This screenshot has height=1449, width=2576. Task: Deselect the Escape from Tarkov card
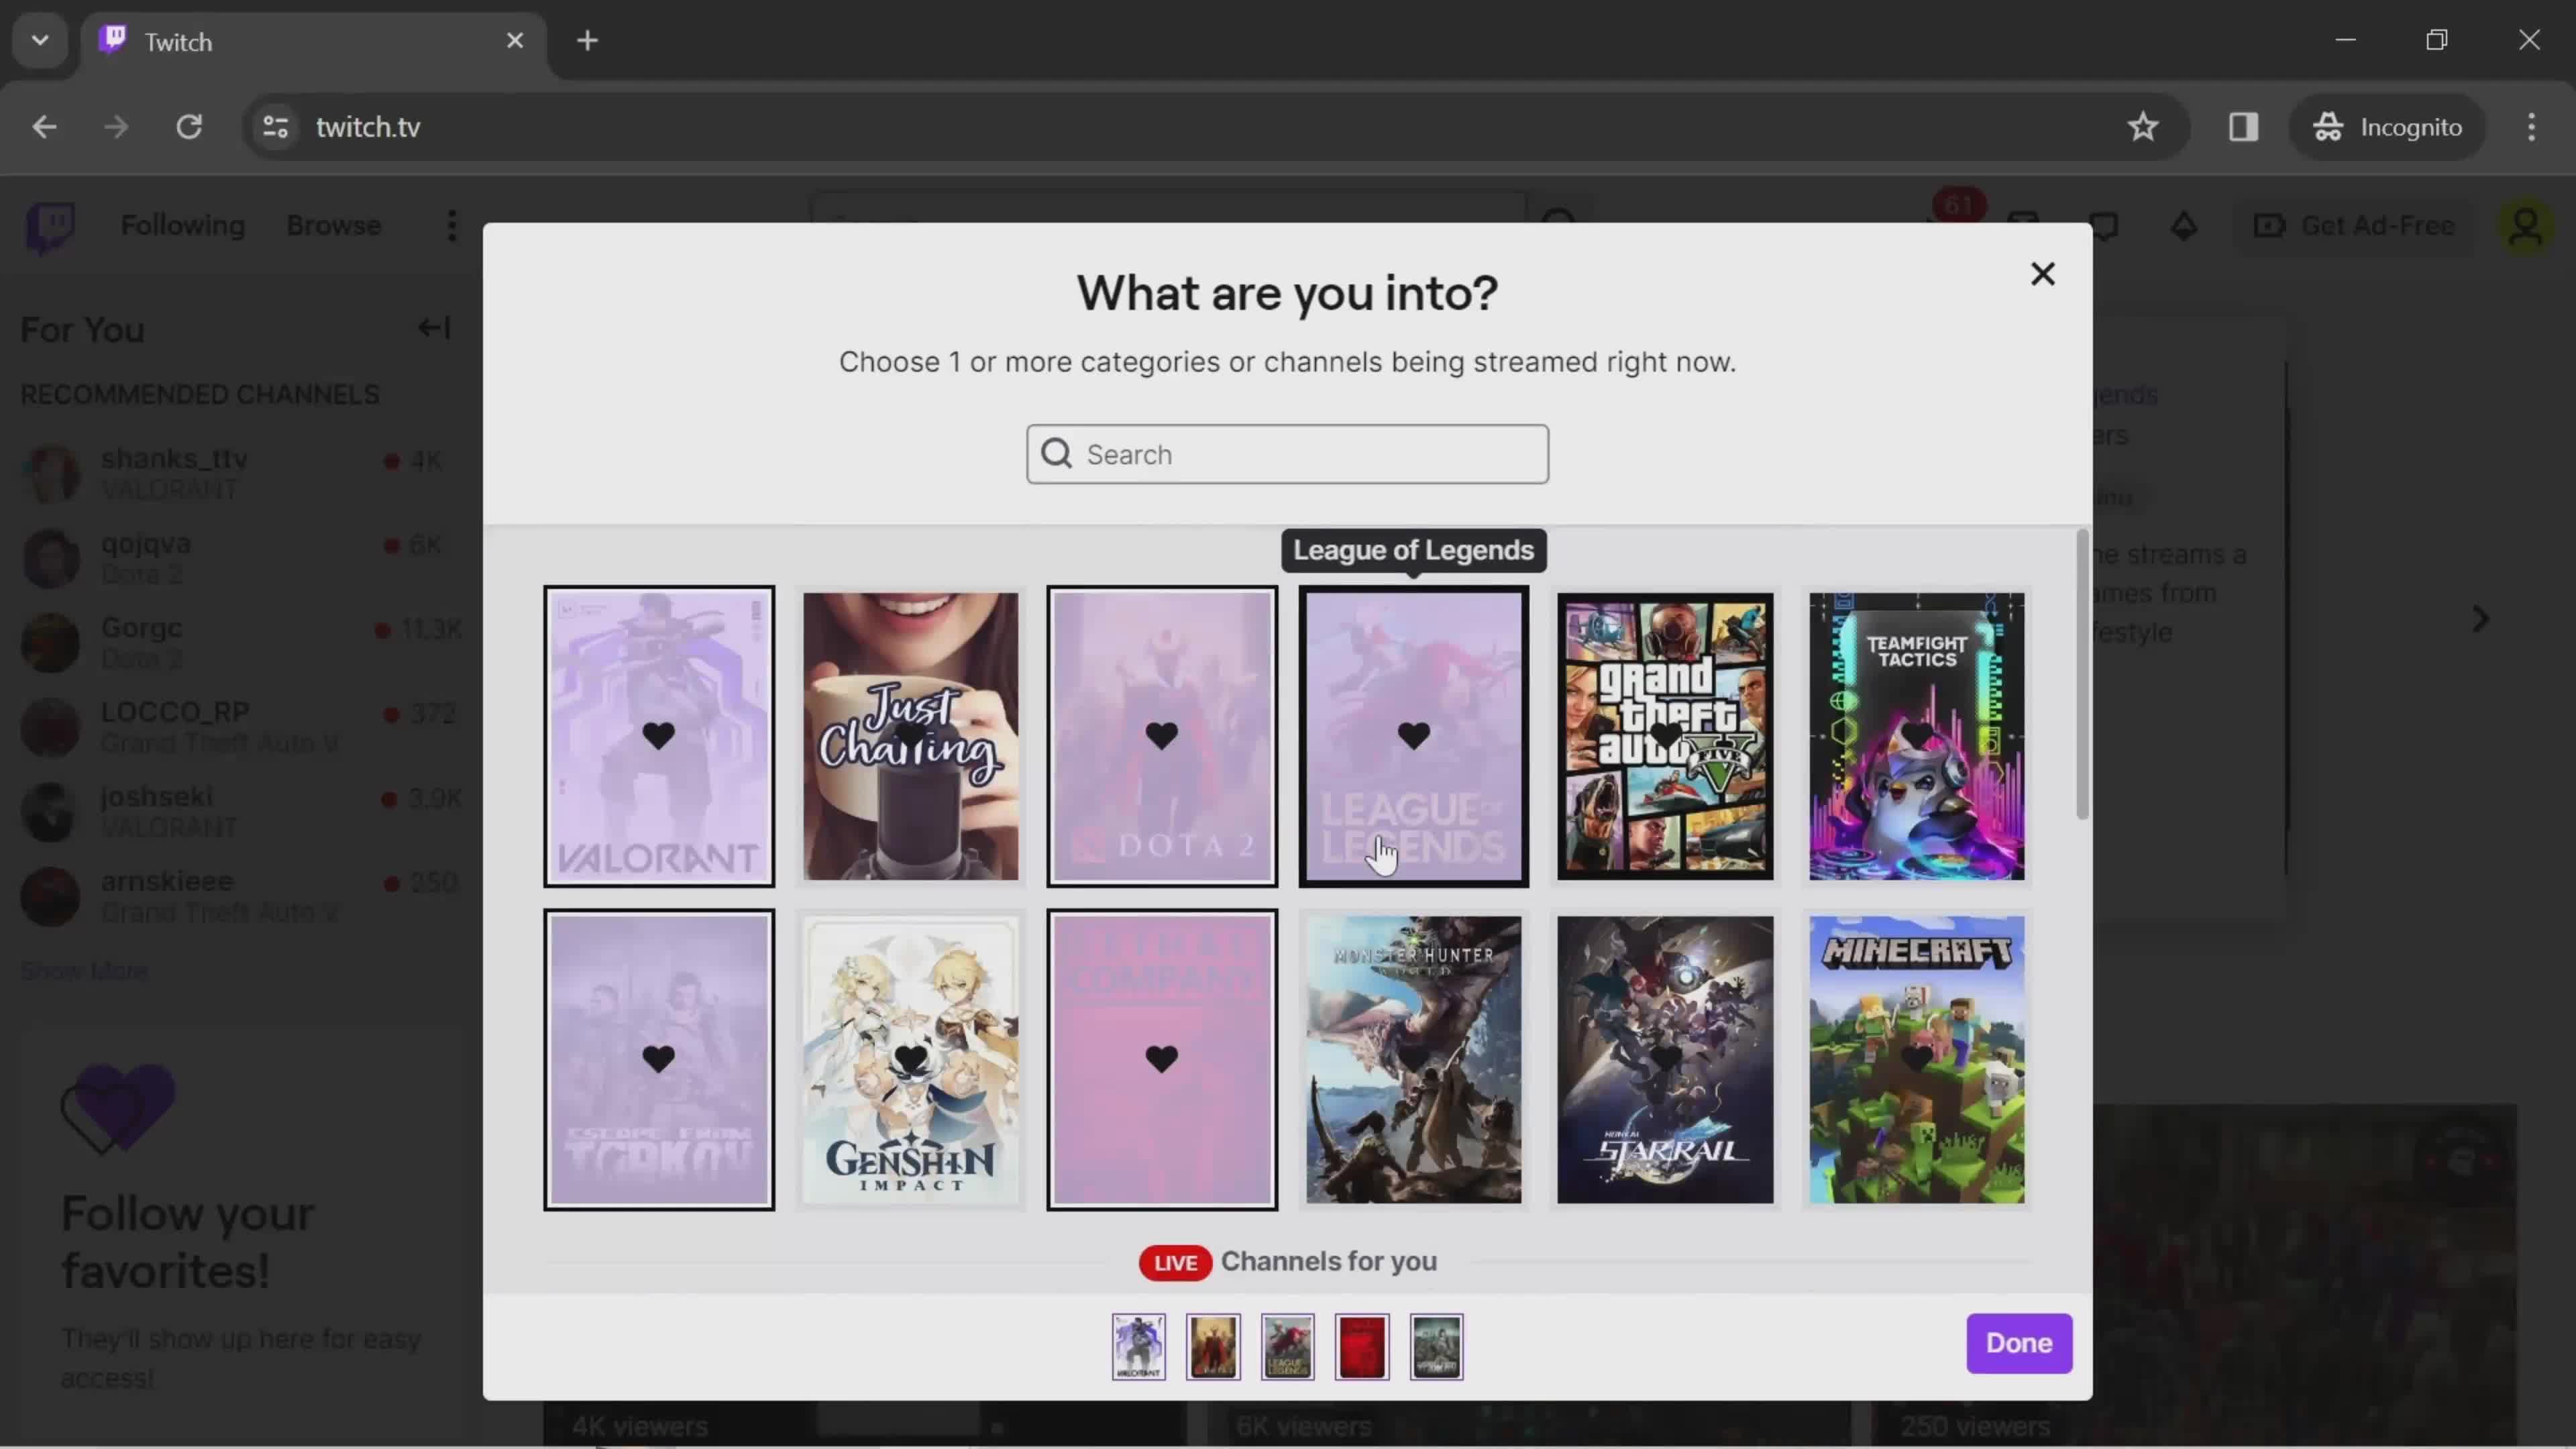click(x=658, y=1059)
